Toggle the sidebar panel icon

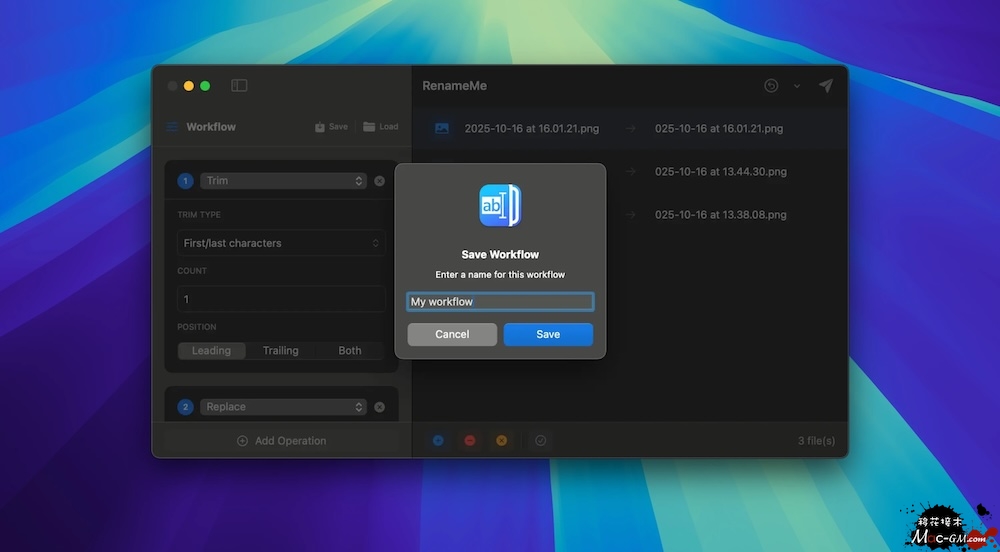[x=239, y=86]
